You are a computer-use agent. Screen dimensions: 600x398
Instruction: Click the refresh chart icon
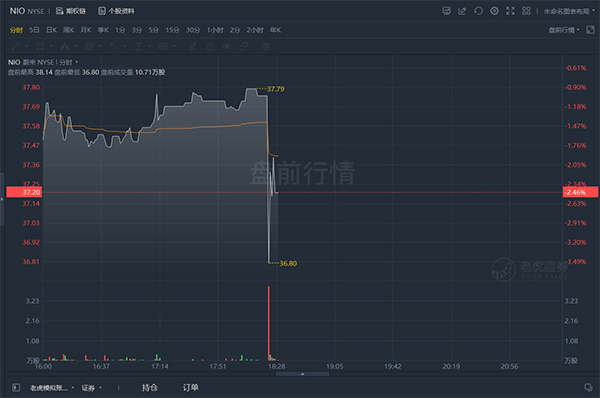pos(478,11)
